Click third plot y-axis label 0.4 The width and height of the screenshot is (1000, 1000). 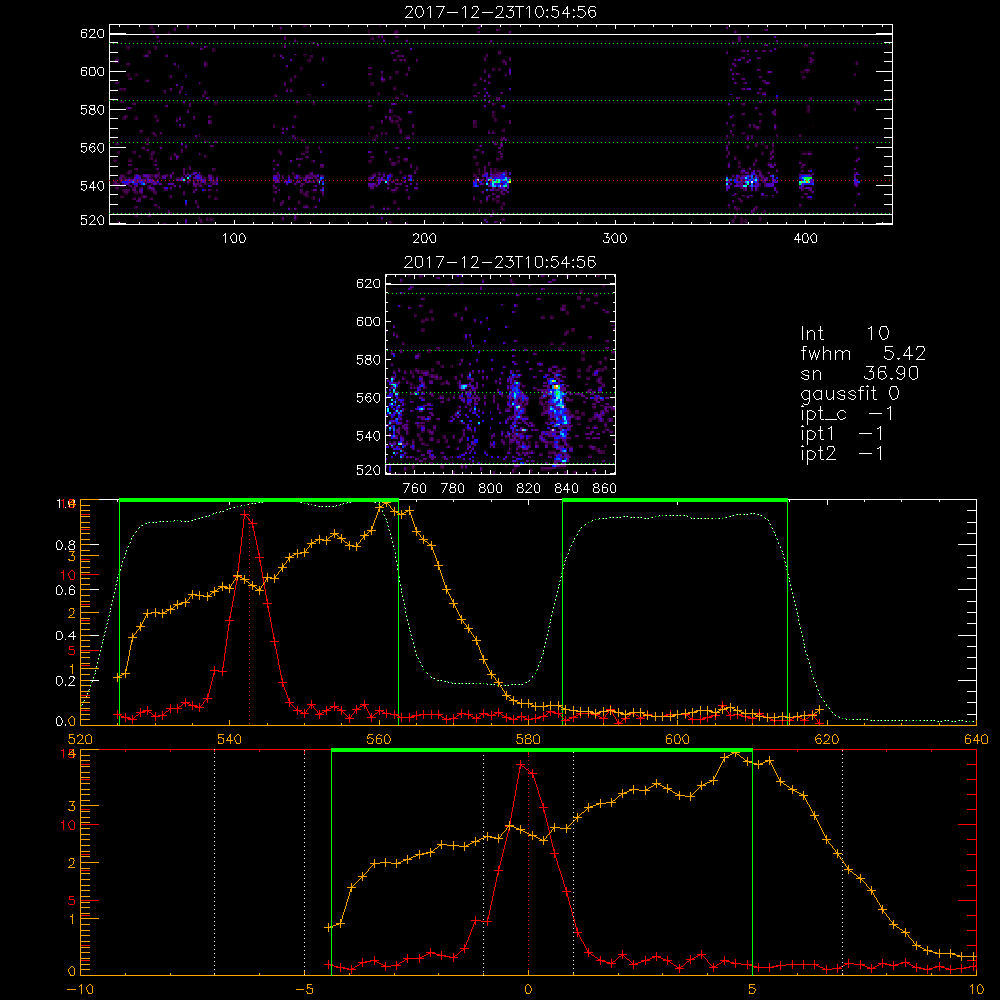(66, 635)
